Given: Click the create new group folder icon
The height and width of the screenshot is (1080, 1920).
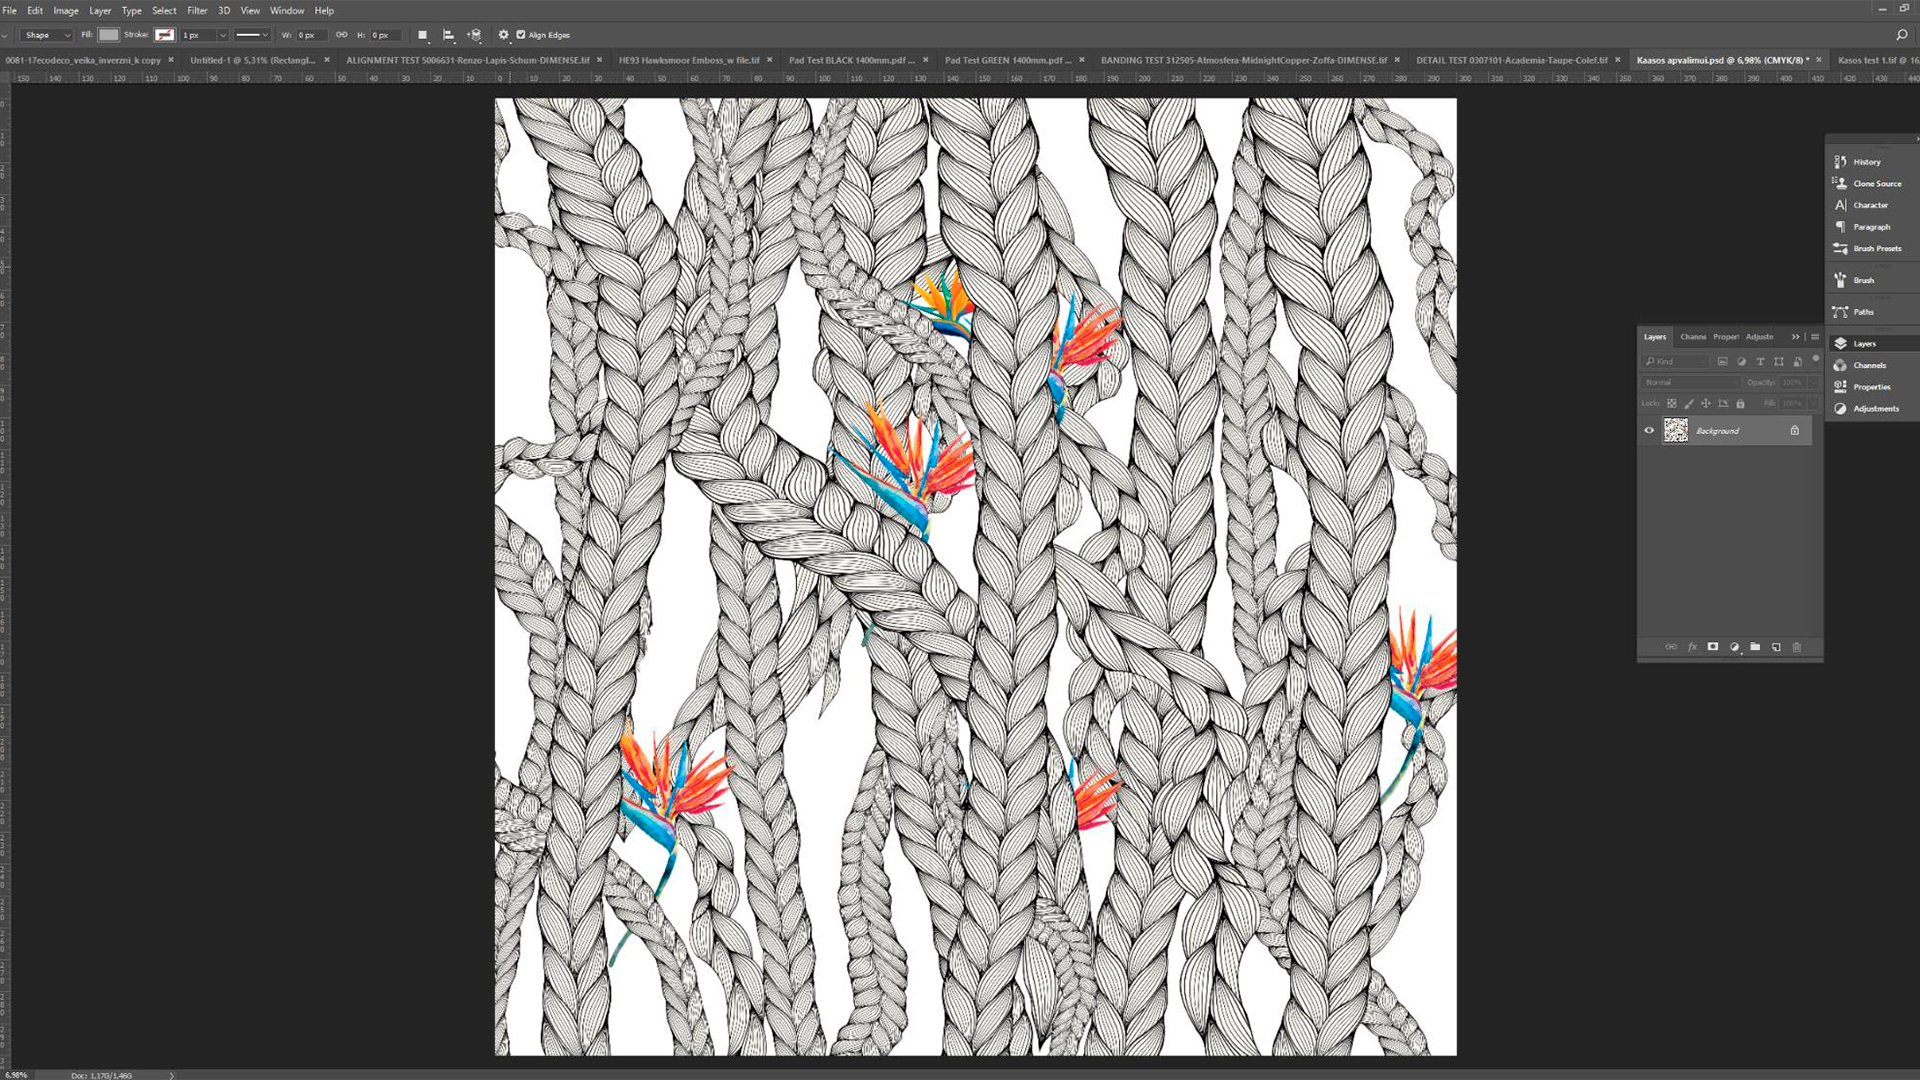Looking at the screenshot, I should (x=1755, y=647).
